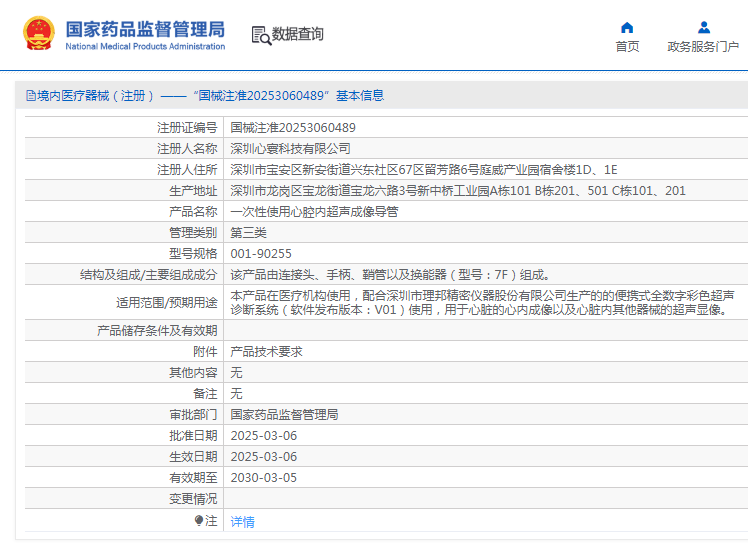Click the 无 value in 其他内容 row
This screenshot has width=748, height=543.
(236, 372)
